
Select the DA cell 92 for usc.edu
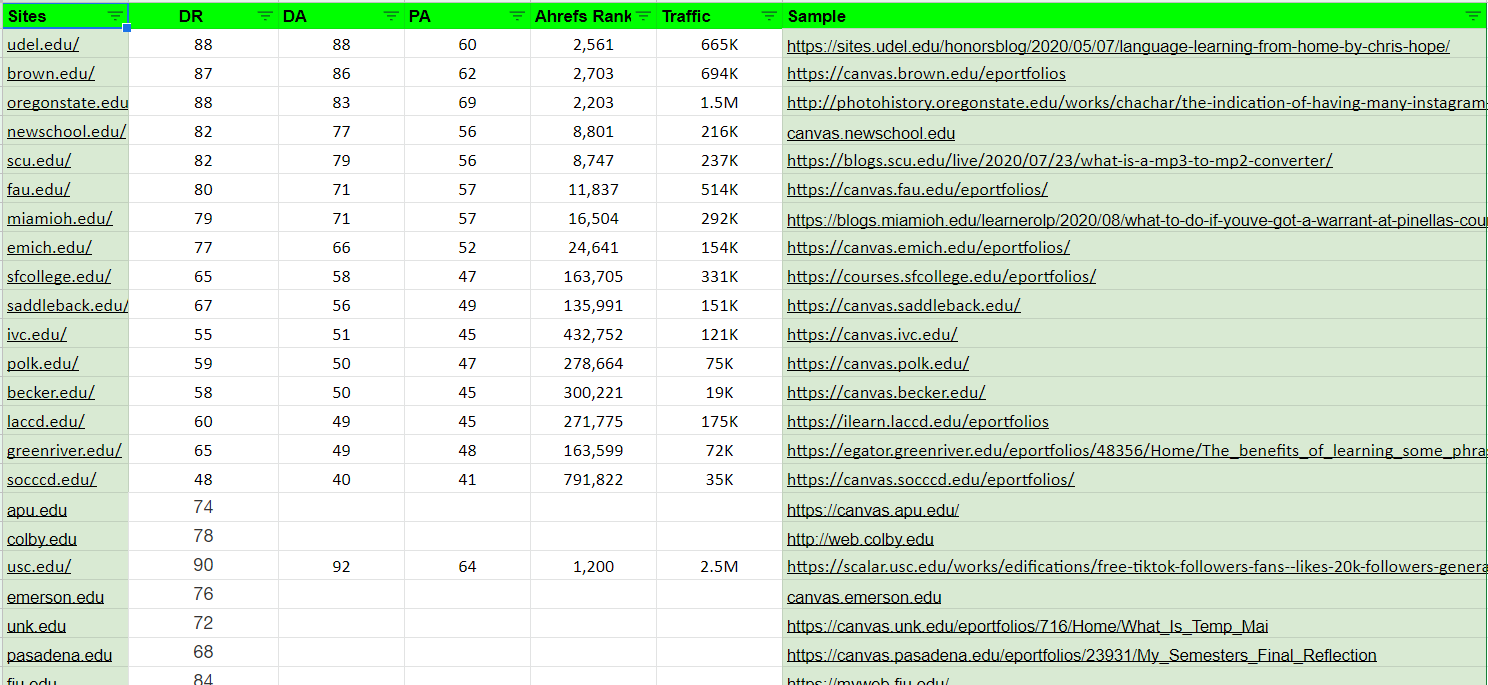(342, 567)
